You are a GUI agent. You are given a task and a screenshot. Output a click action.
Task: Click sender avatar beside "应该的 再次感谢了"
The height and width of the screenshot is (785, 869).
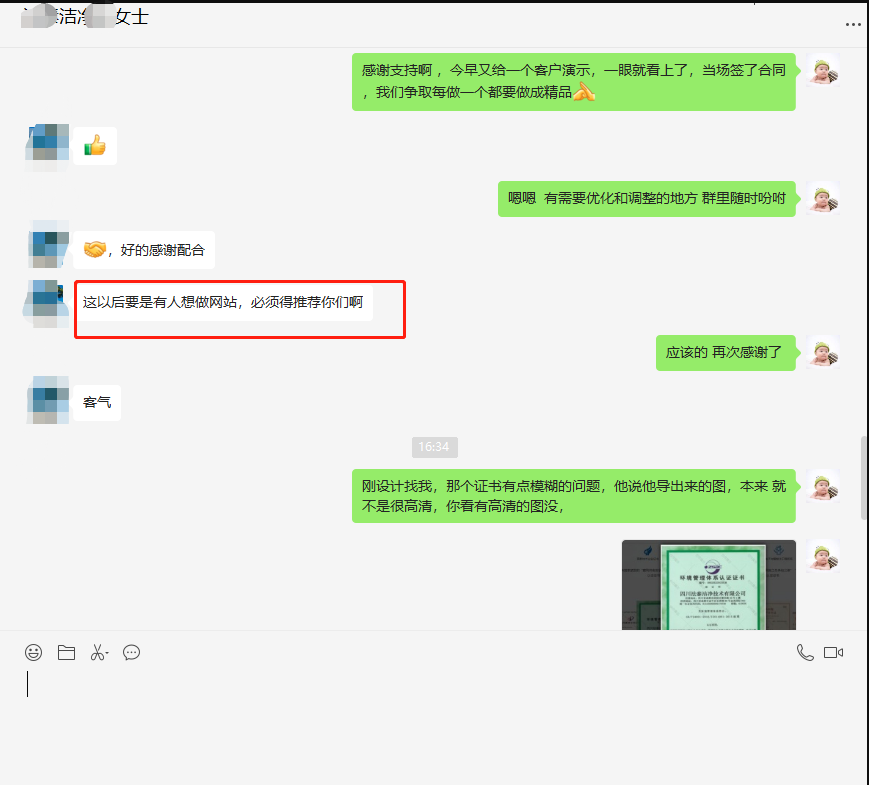coord(822,352)
